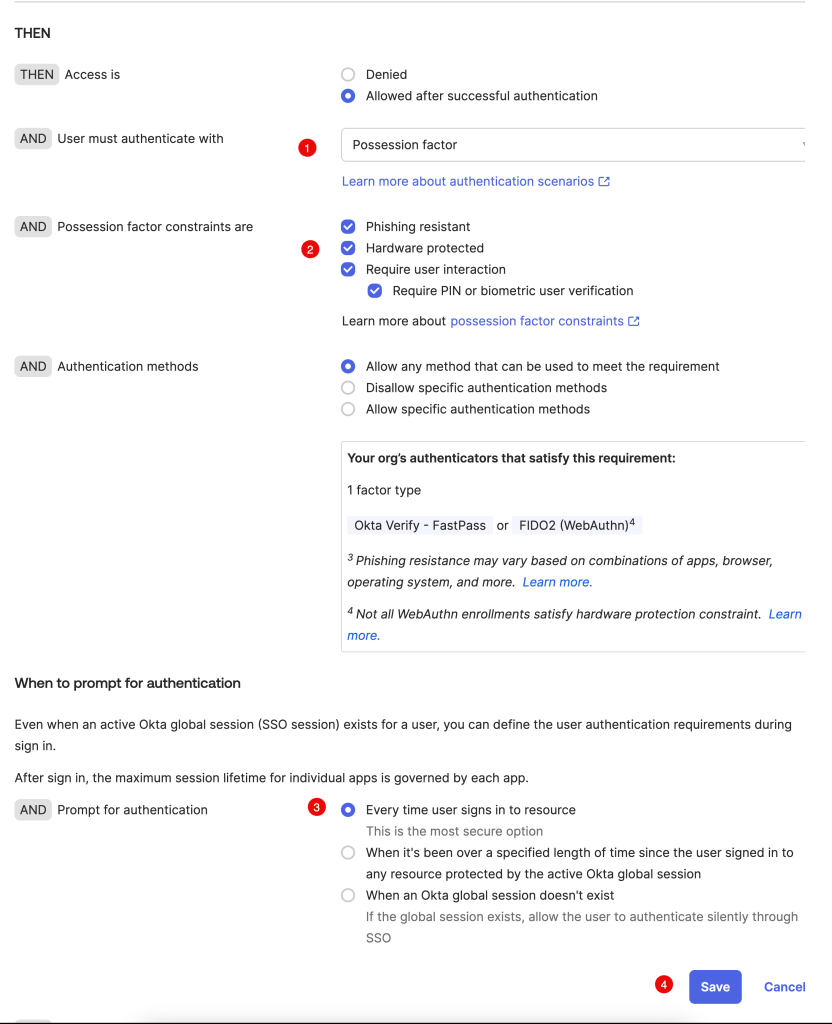This screenshot has width=832, height=1024.
Task: Open the possession factor constraints link
Action: pos(537,322)
